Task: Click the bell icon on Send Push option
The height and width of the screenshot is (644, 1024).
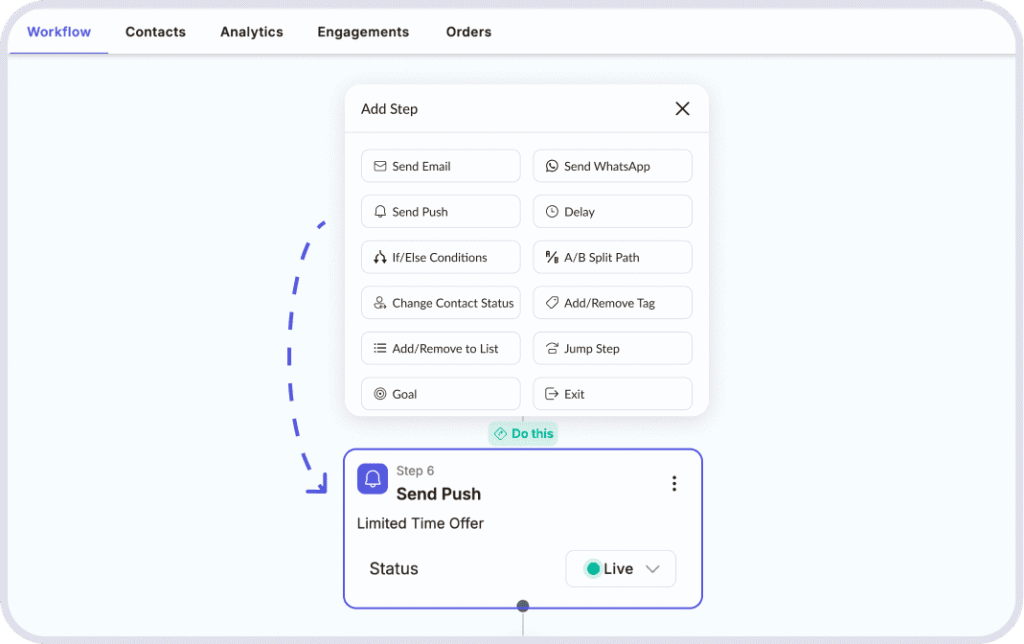Action: point(380,212)
